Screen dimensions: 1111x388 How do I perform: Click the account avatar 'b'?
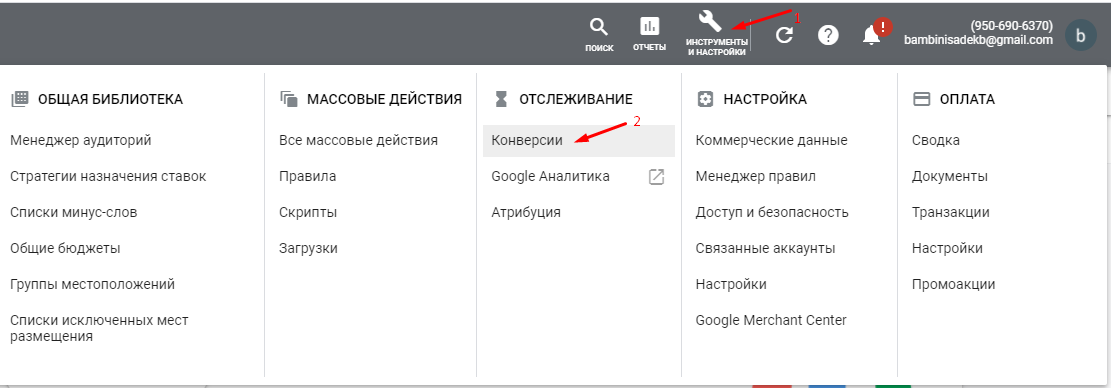(1080, 35)
